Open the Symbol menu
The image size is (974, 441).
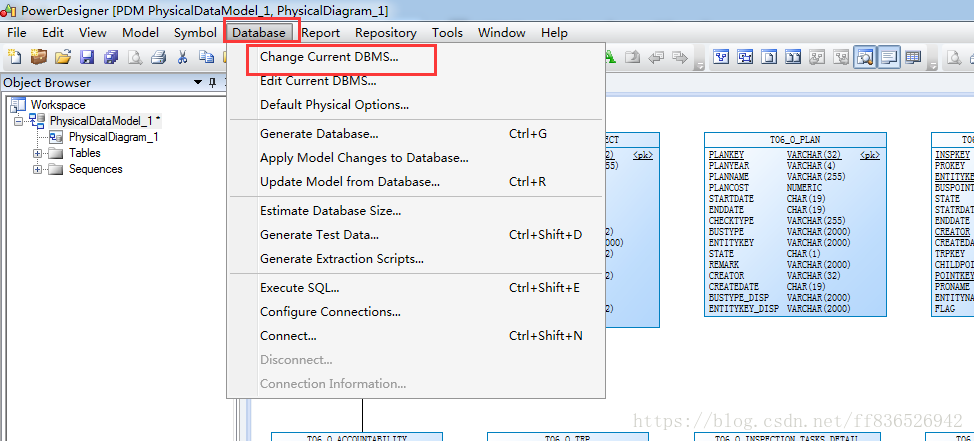point(195,33)
